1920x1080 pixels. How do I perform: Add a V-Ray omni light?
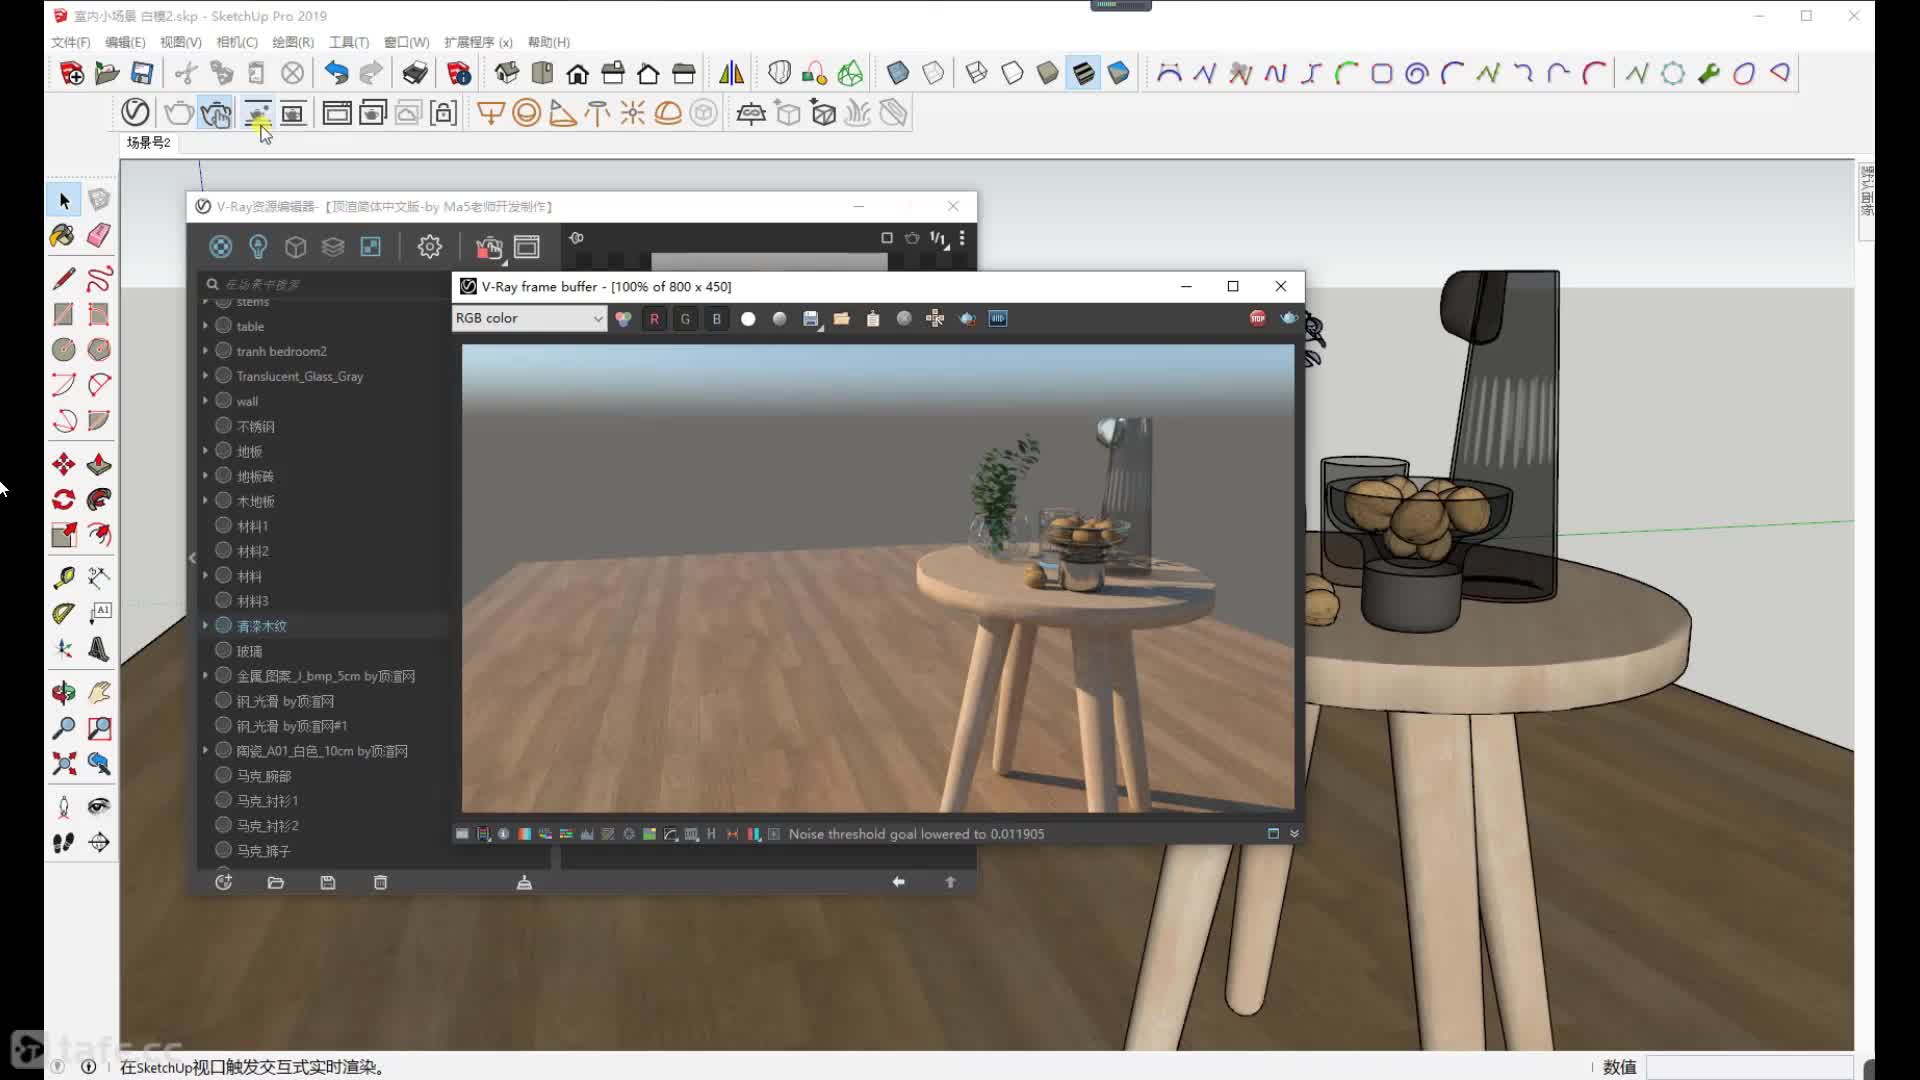click(632, 113)
